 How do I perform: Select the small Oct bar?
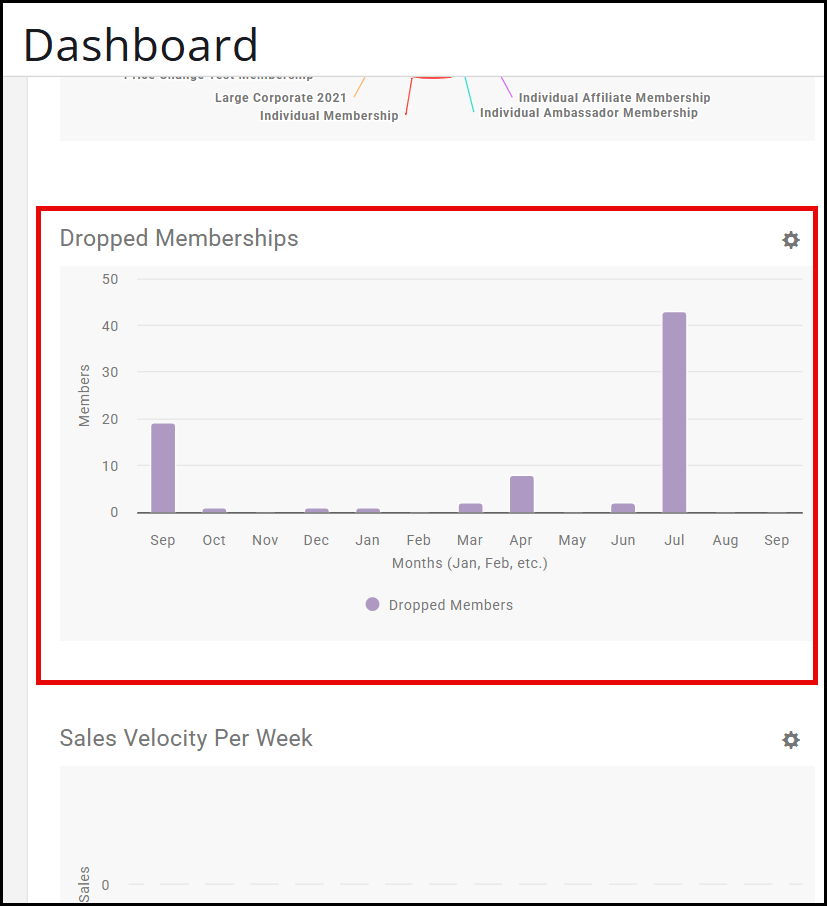tap(214, 510)
